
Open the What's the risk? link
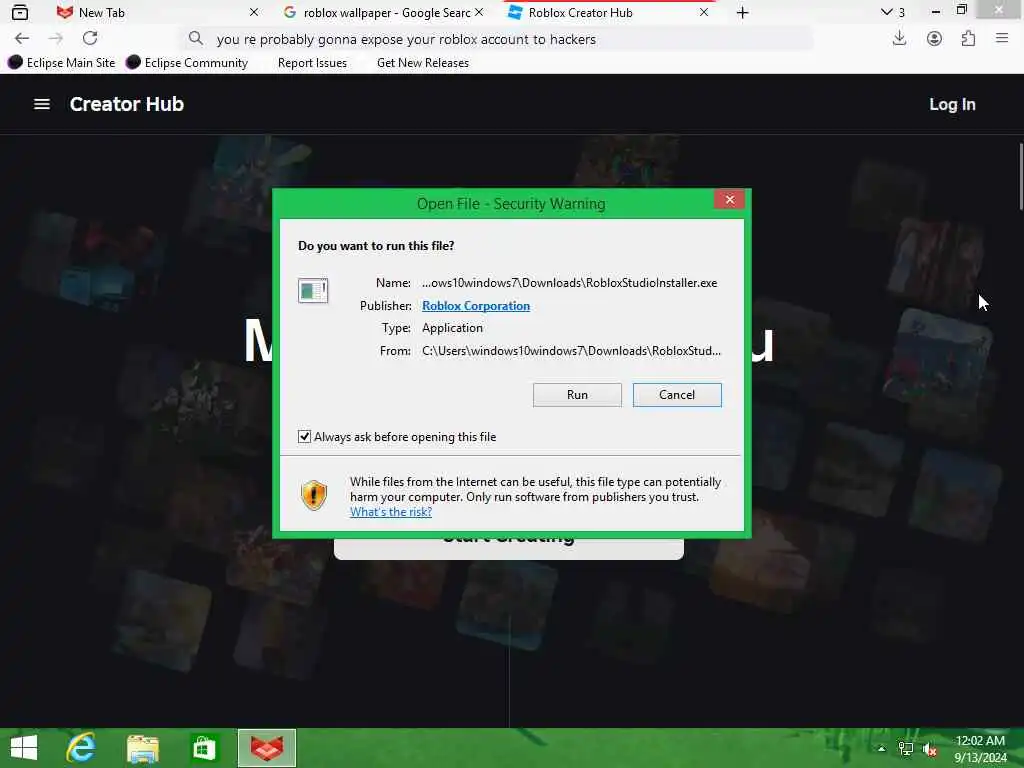pyautogui.click(x=391, y=512)
